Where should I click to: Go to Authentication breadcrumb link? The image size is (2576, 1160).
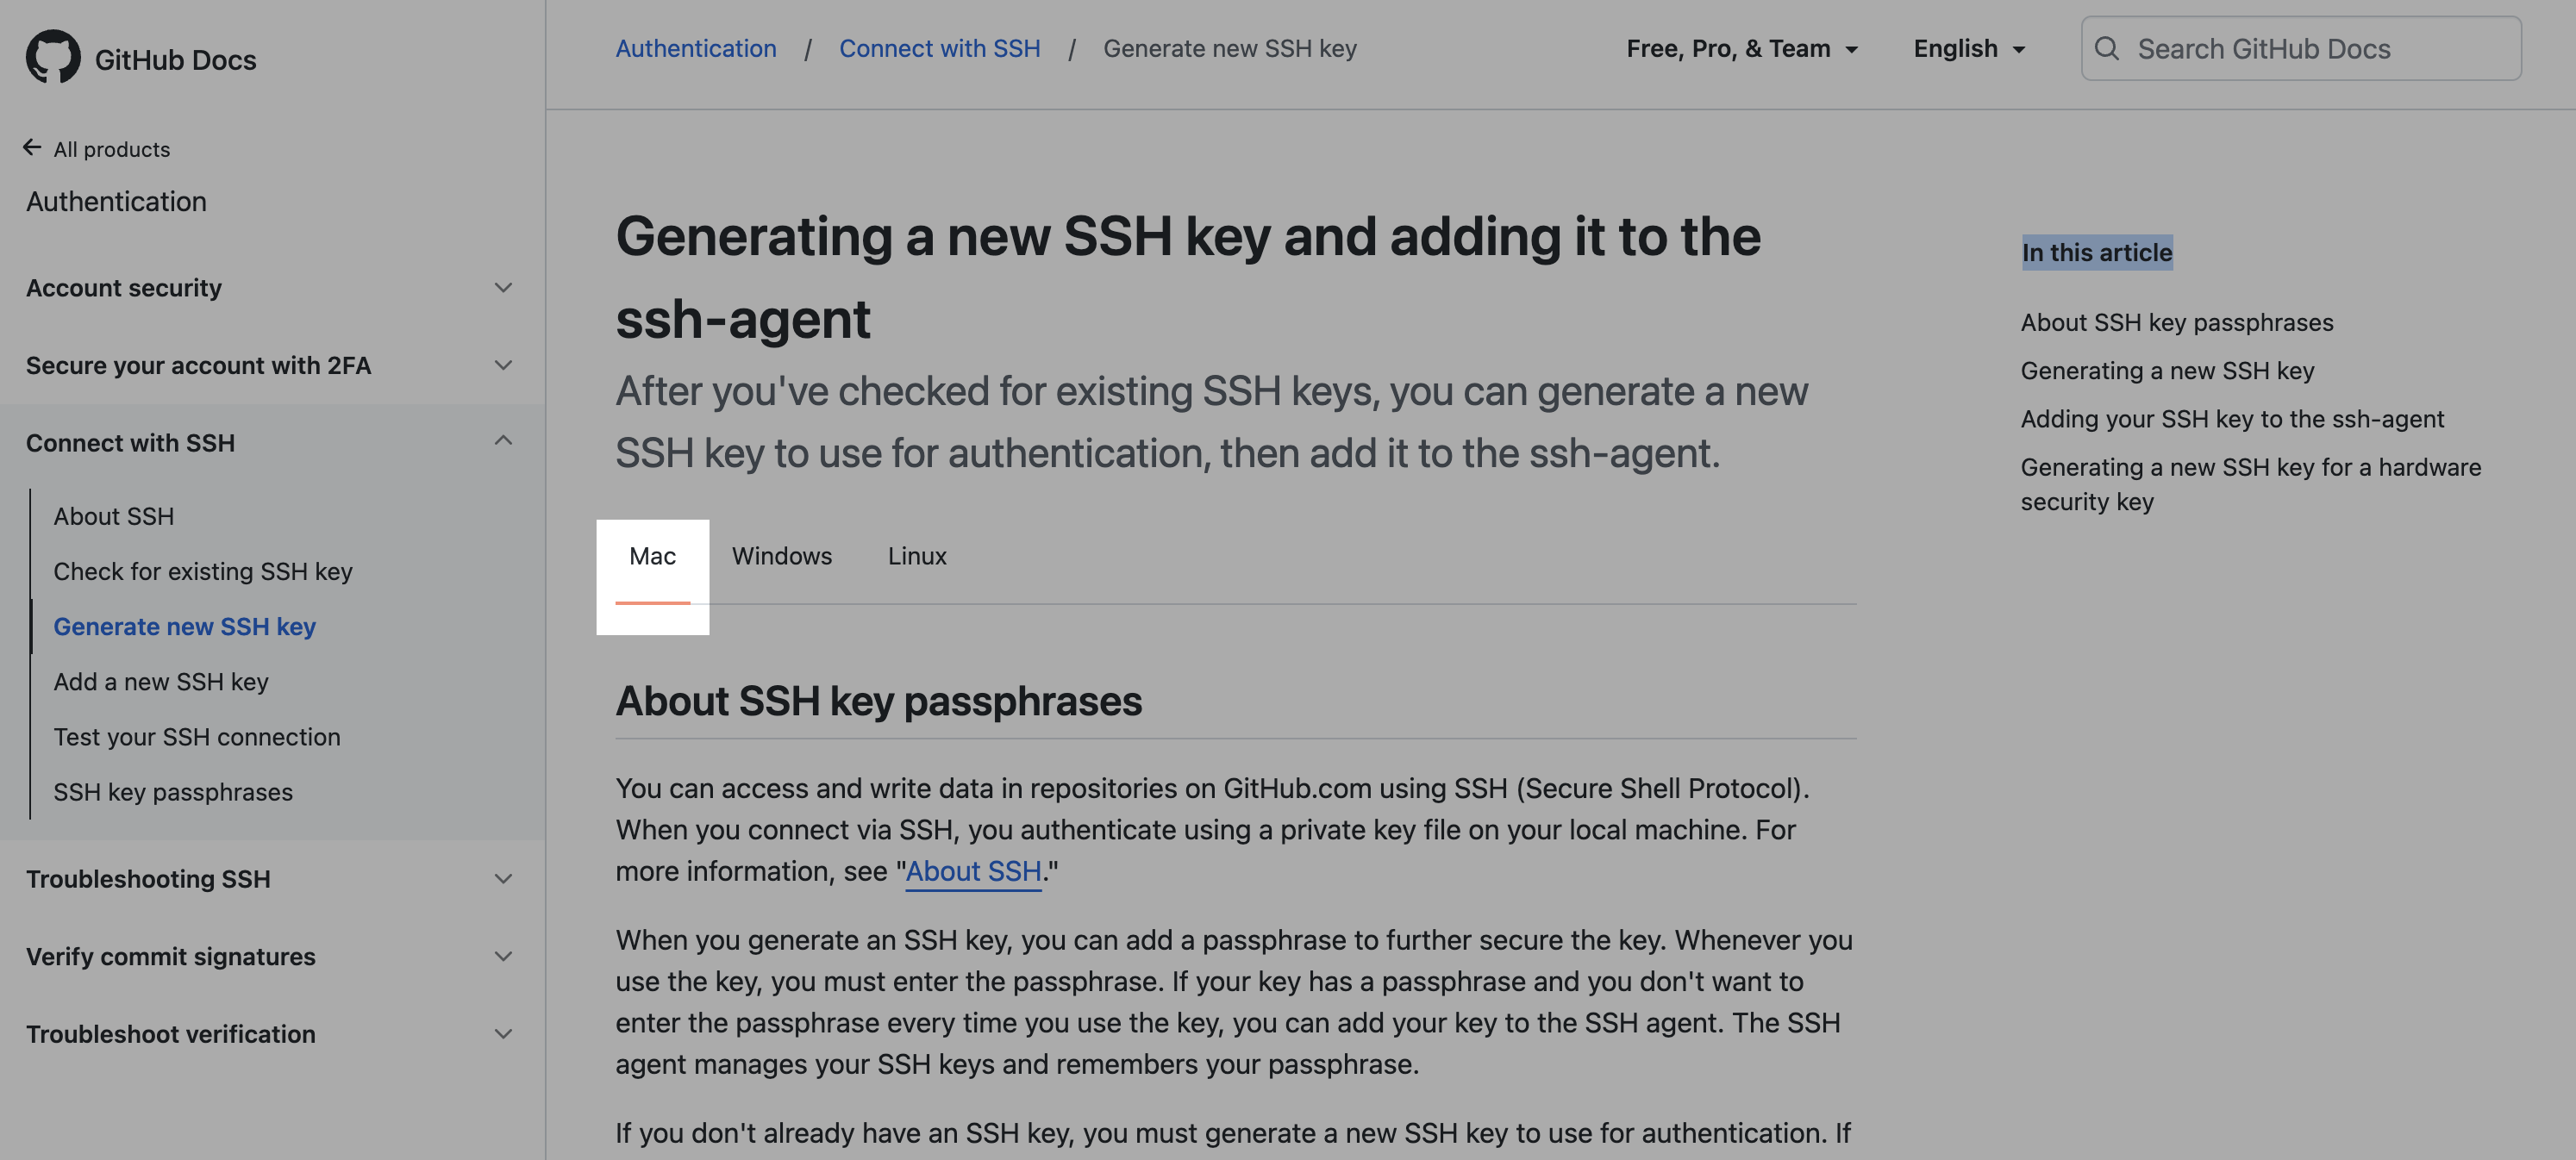tap(695, 48)
